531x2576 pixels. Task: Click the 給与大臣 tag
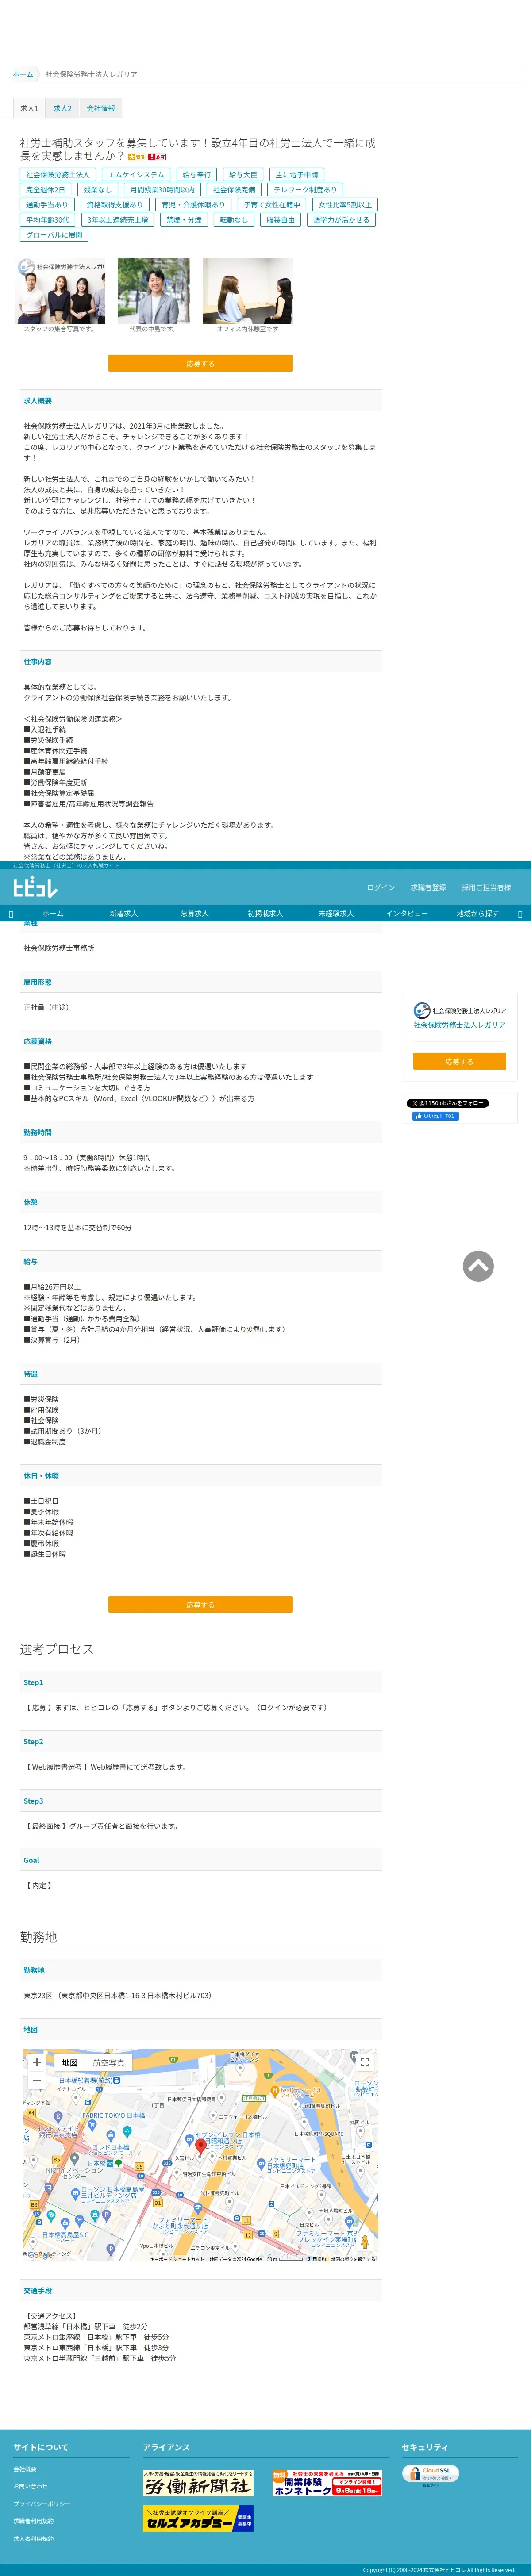pos(243,174)
